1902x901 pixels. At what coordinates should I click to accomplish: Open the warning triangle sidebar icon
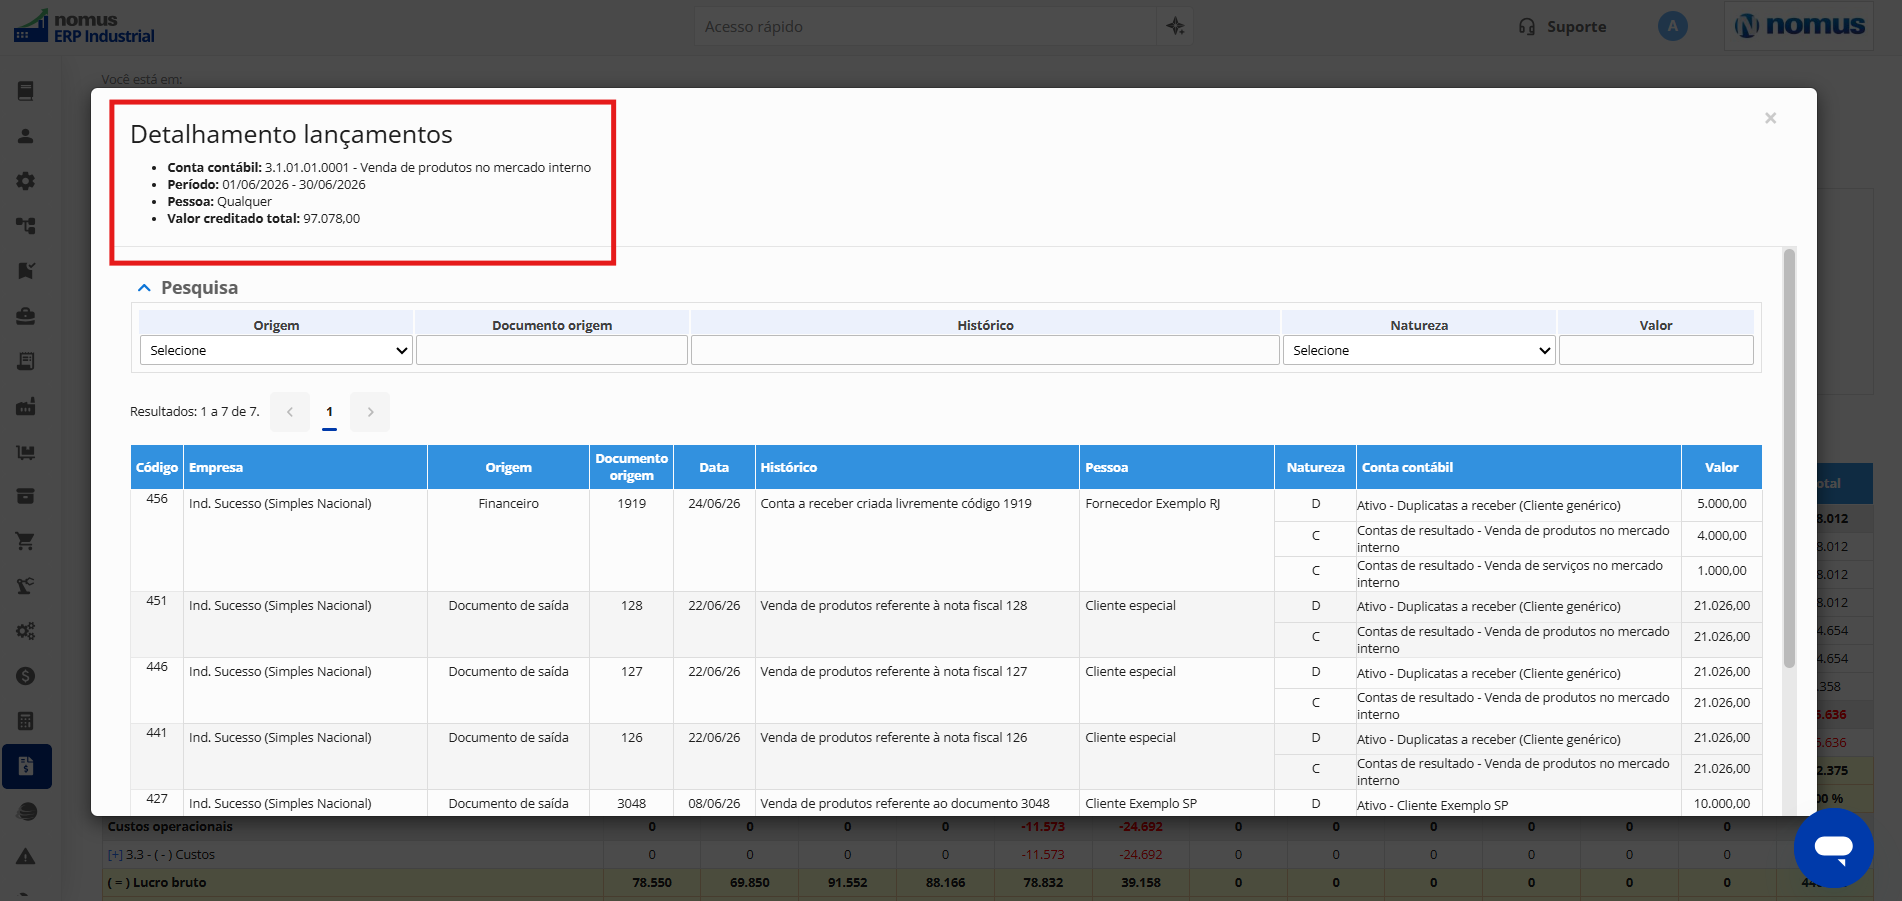(x=26, y=856)
